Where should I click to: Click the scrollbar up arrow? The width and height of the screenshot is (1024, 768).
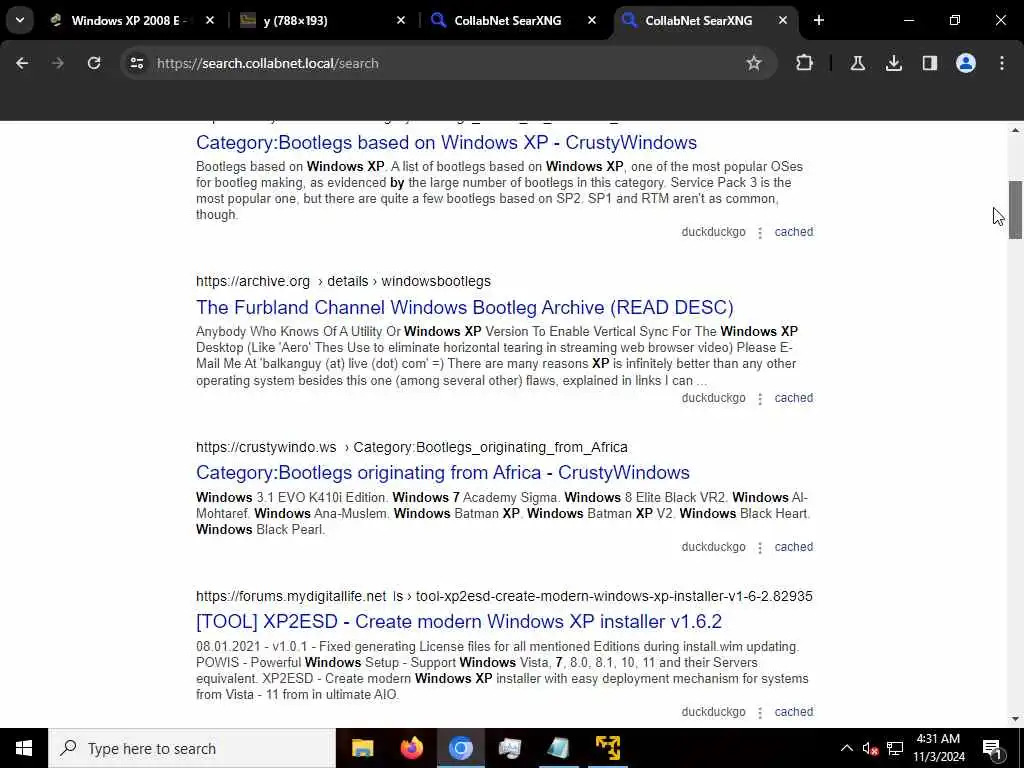click(1015, 130)
